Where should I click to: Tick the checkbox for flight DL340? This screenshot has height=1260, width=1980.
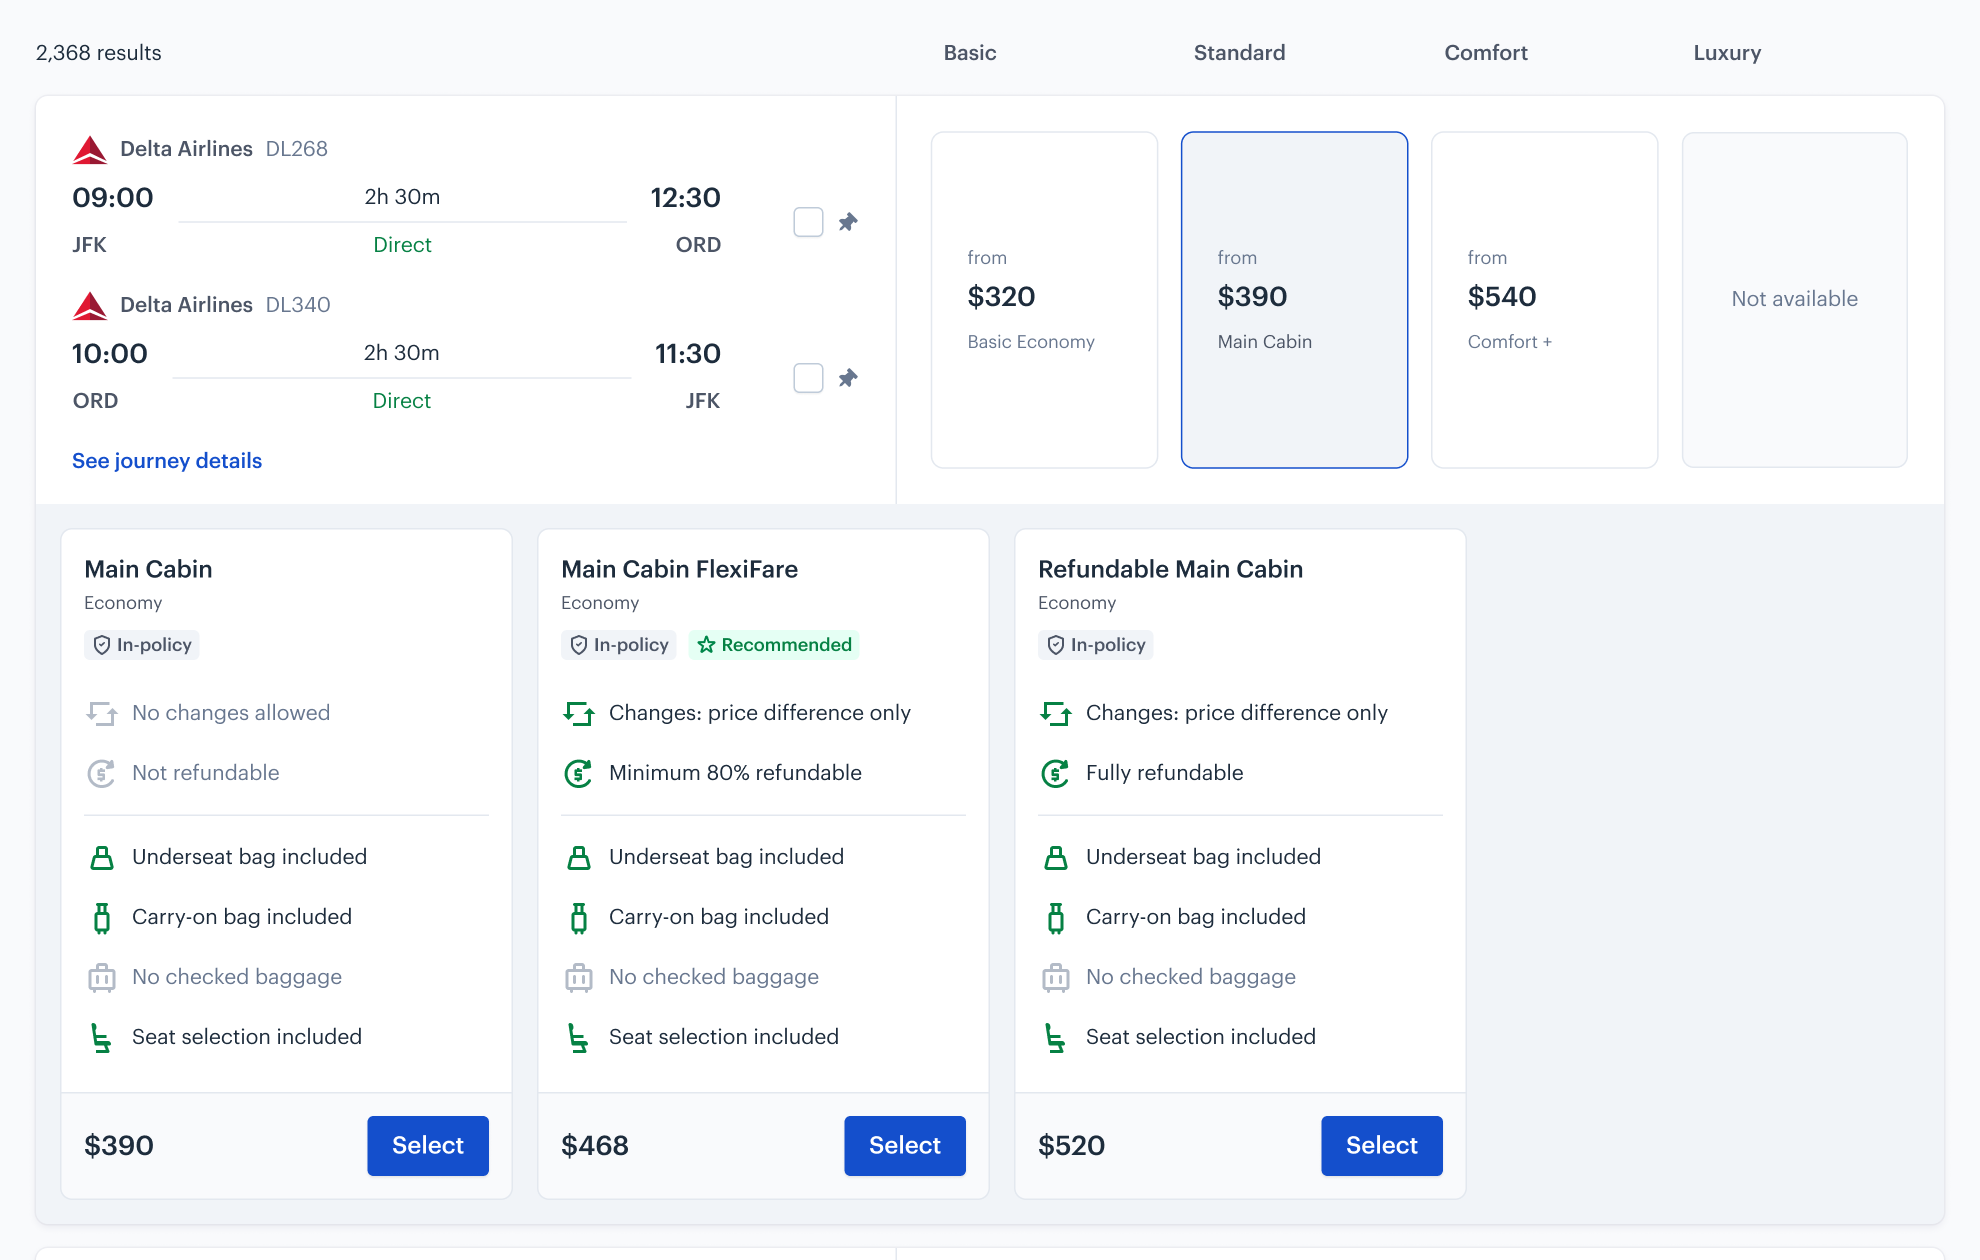pyautogui.click(x=808, y=378)
